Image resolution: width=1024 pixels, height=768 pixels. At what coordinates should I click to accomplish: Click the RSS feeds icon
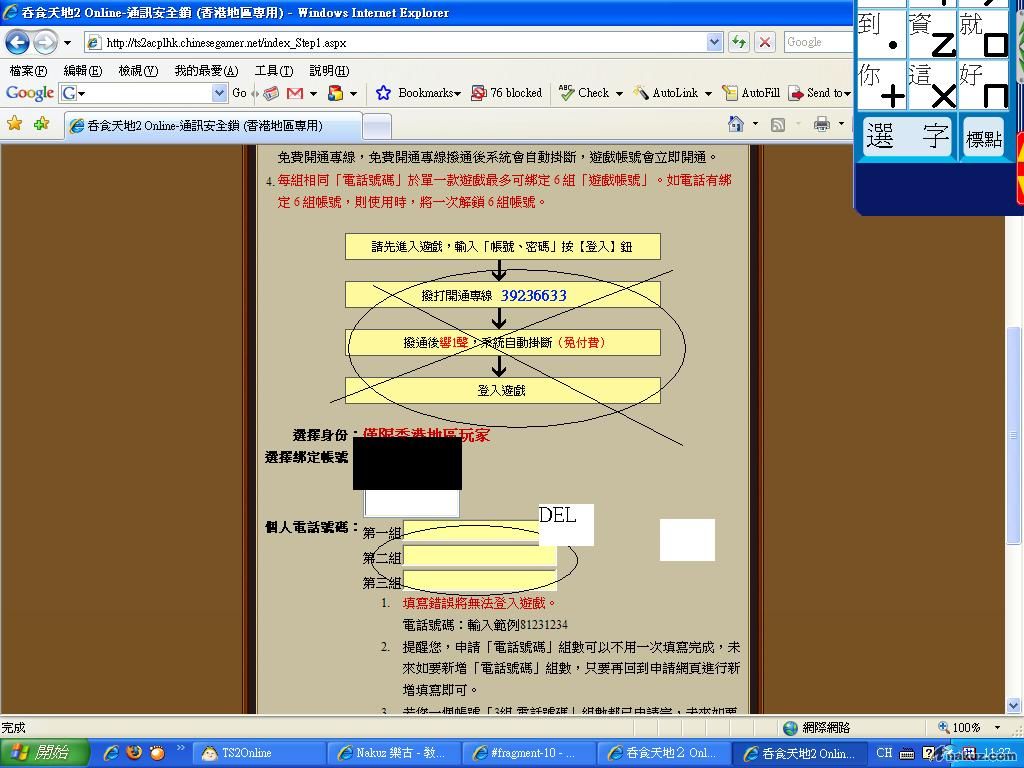(778, 124)
